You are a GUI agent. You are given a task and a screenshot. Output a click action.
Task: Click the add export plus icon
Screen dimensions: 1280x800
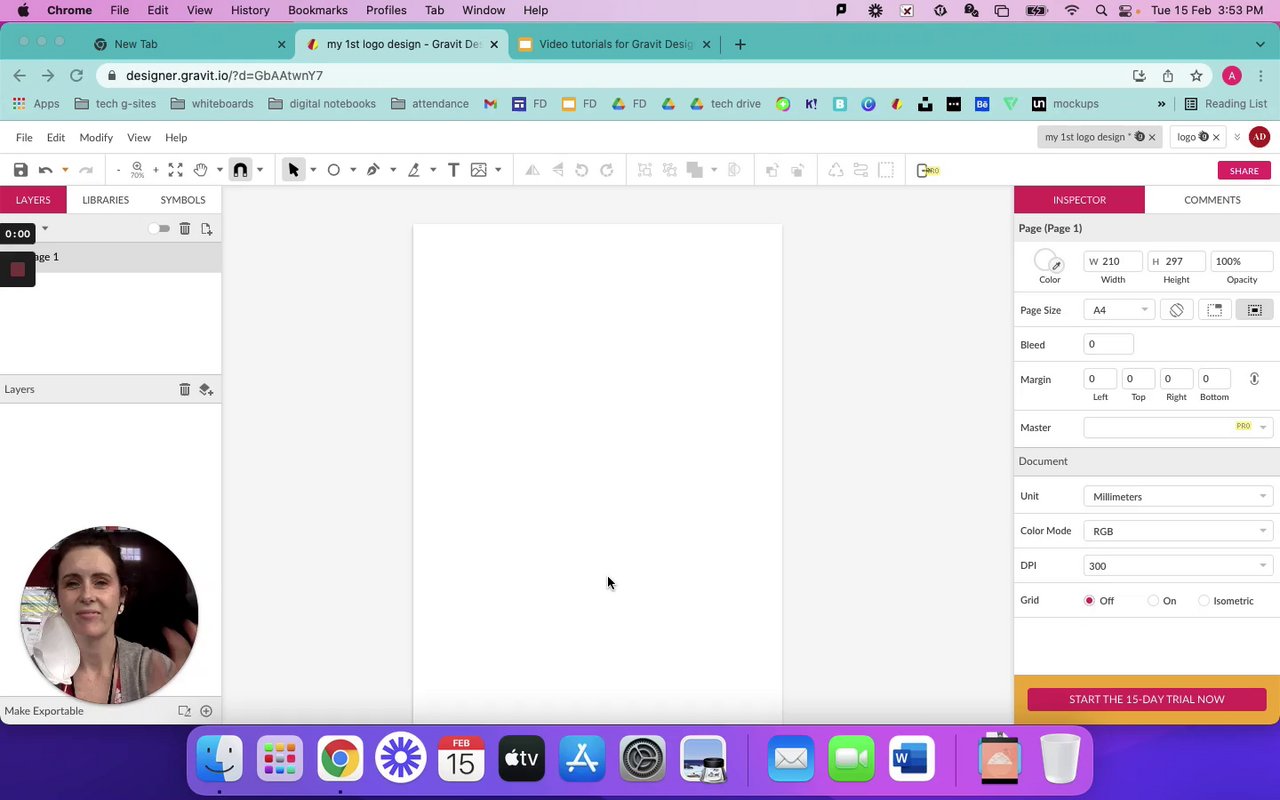206,711
